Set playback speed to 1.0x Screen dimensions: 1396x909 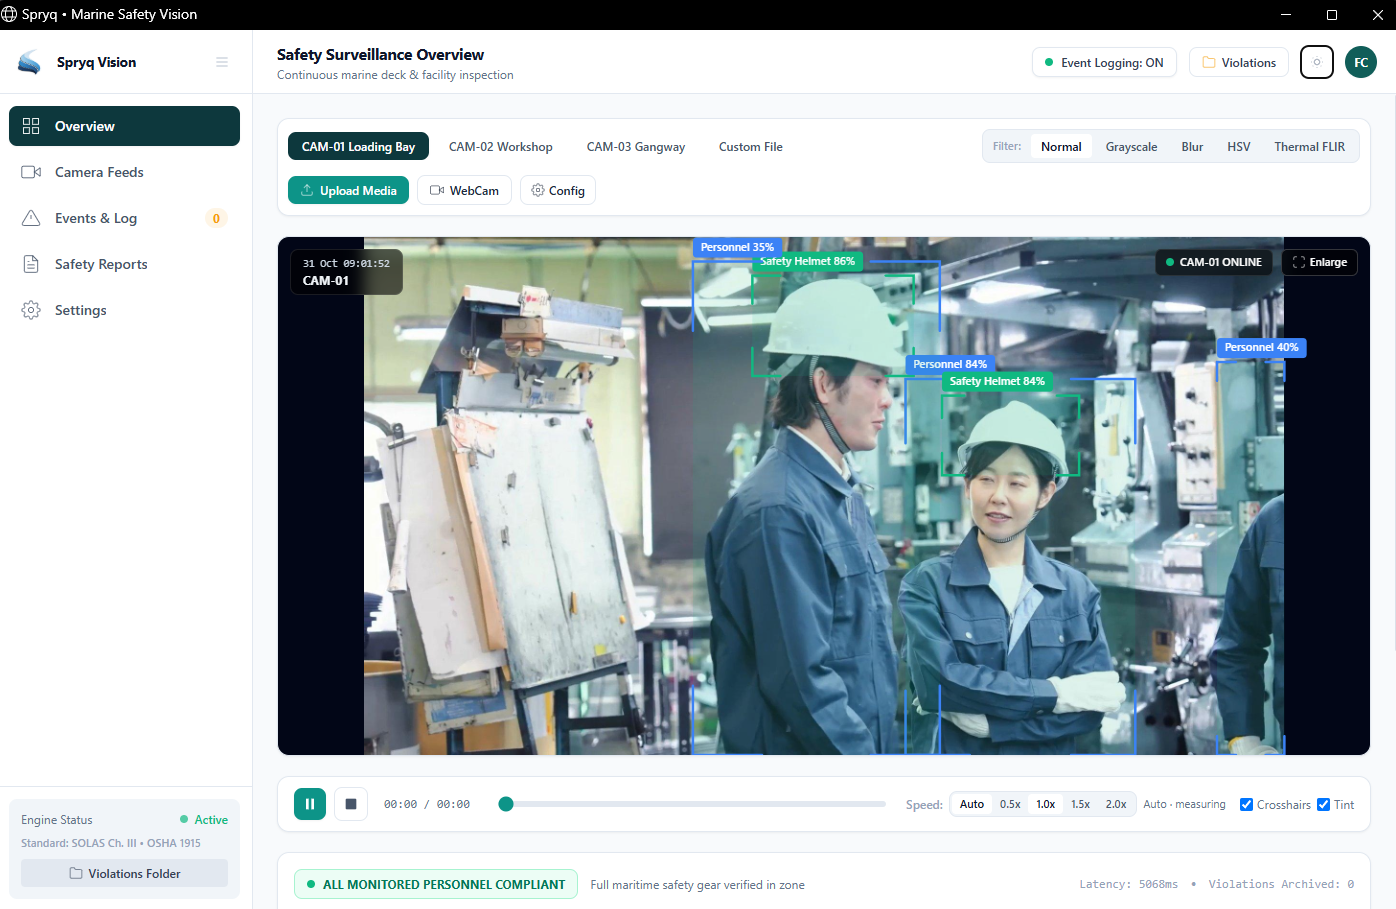(x=1045, y=804)
